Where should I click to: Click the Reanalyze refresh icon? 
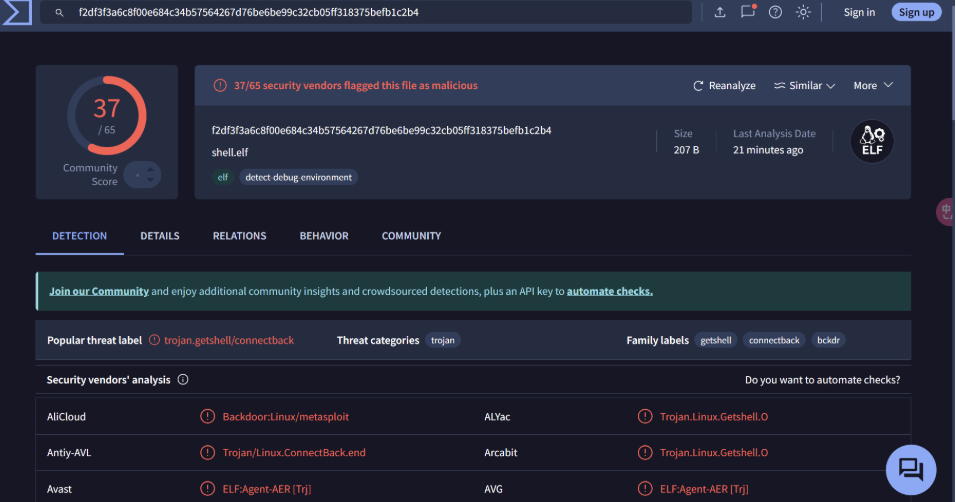point(698,86)
